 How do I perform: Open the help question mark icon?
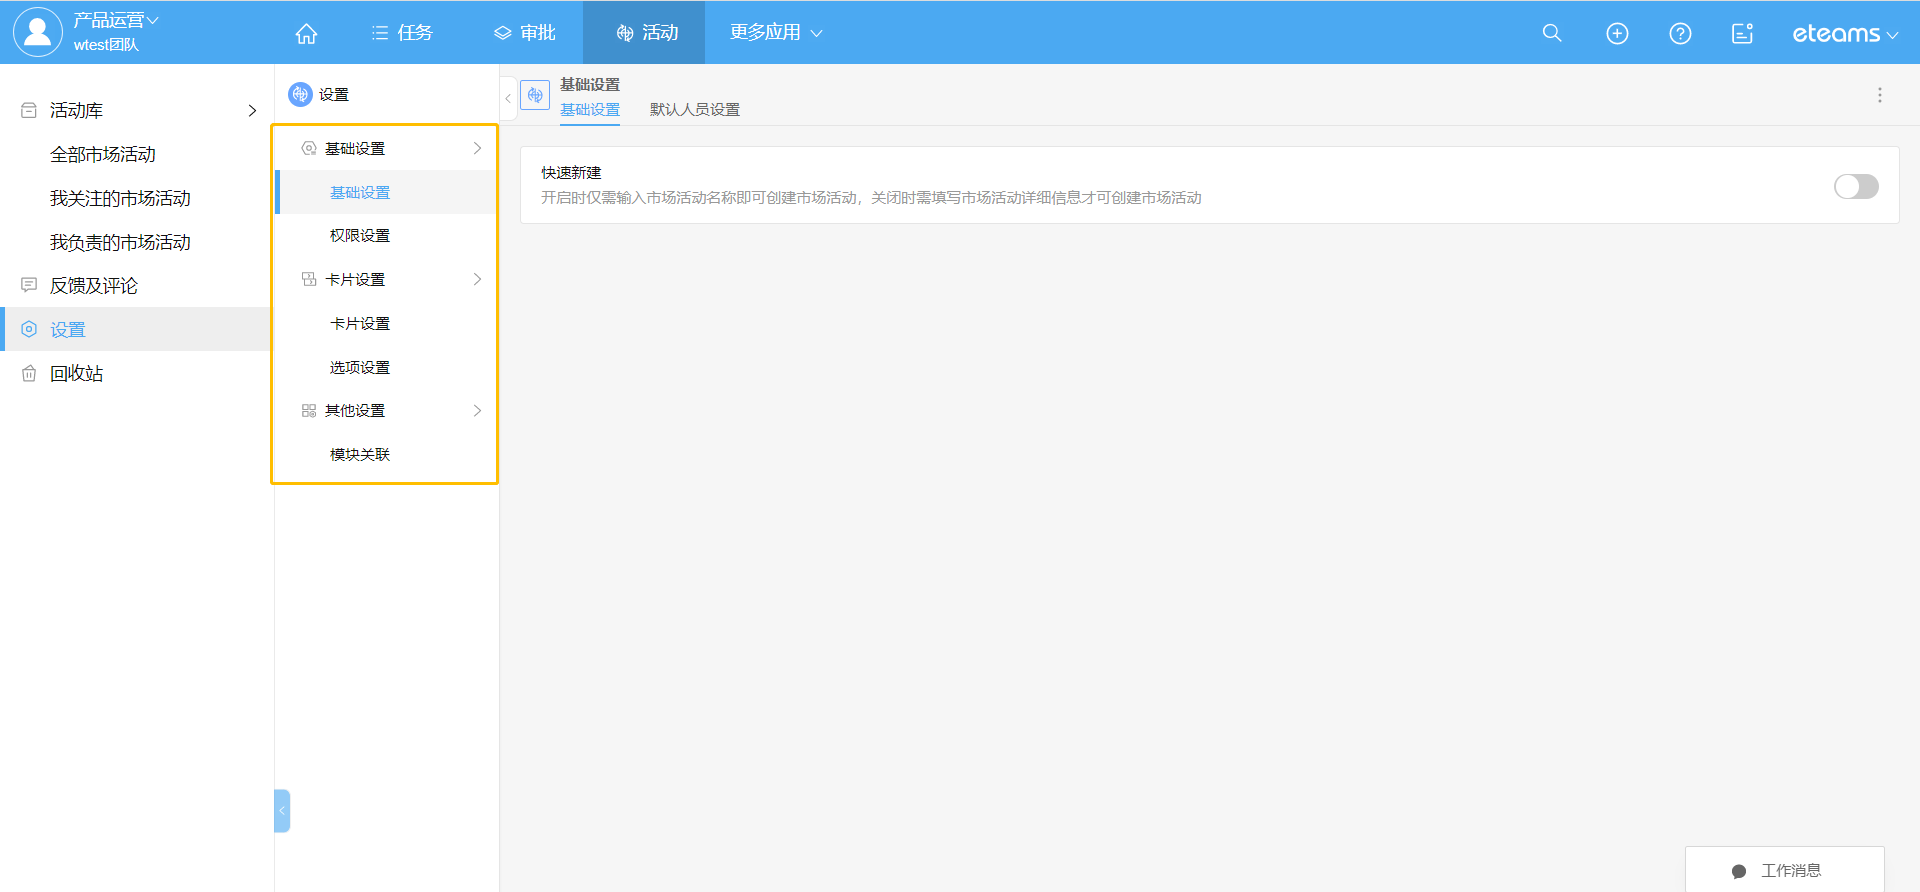tap(1680, 33)
